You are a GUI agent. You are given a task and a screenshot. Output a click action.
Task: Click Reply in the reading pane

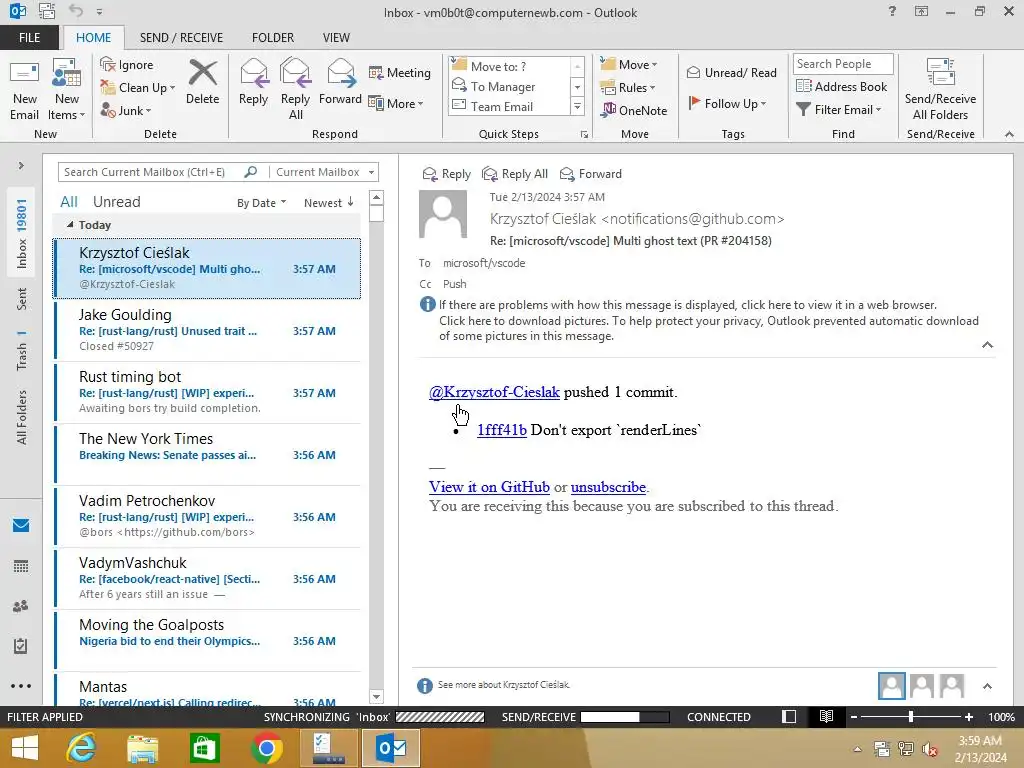click(x=447, y=174)
